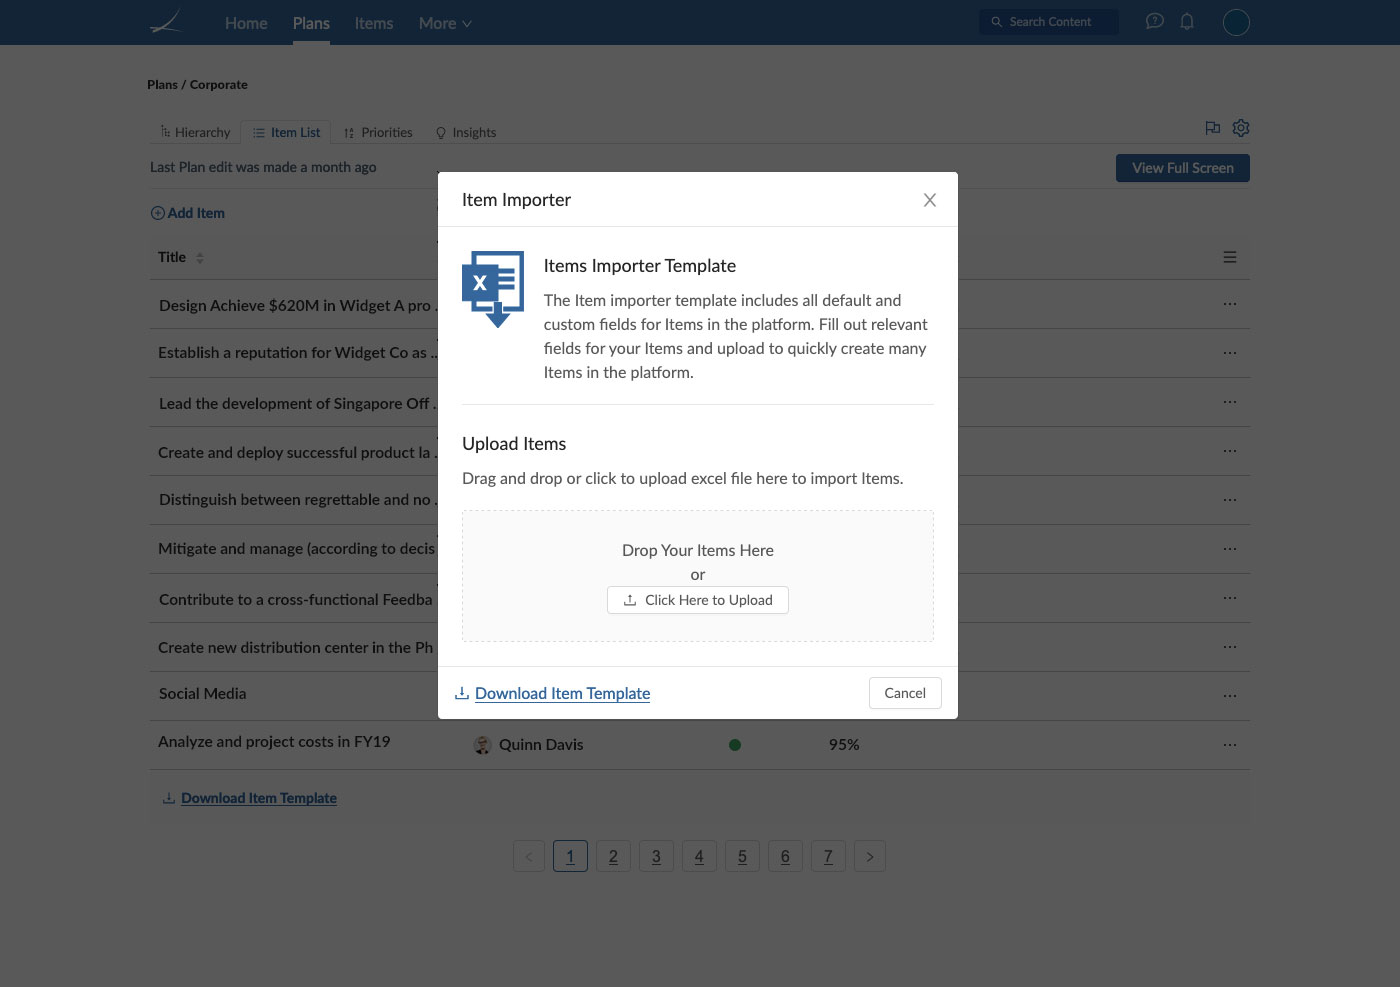This screenshot has height=987, width=1400.
Task: Click the Excel importer template icon
Action: (x=493, y=289)
